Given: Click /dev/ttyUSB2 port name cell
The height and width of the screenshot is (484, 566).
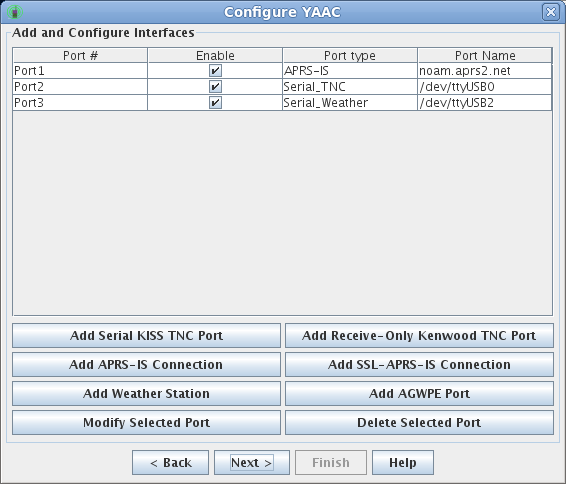Looking at the screenshot, I should tap(485, 103).
